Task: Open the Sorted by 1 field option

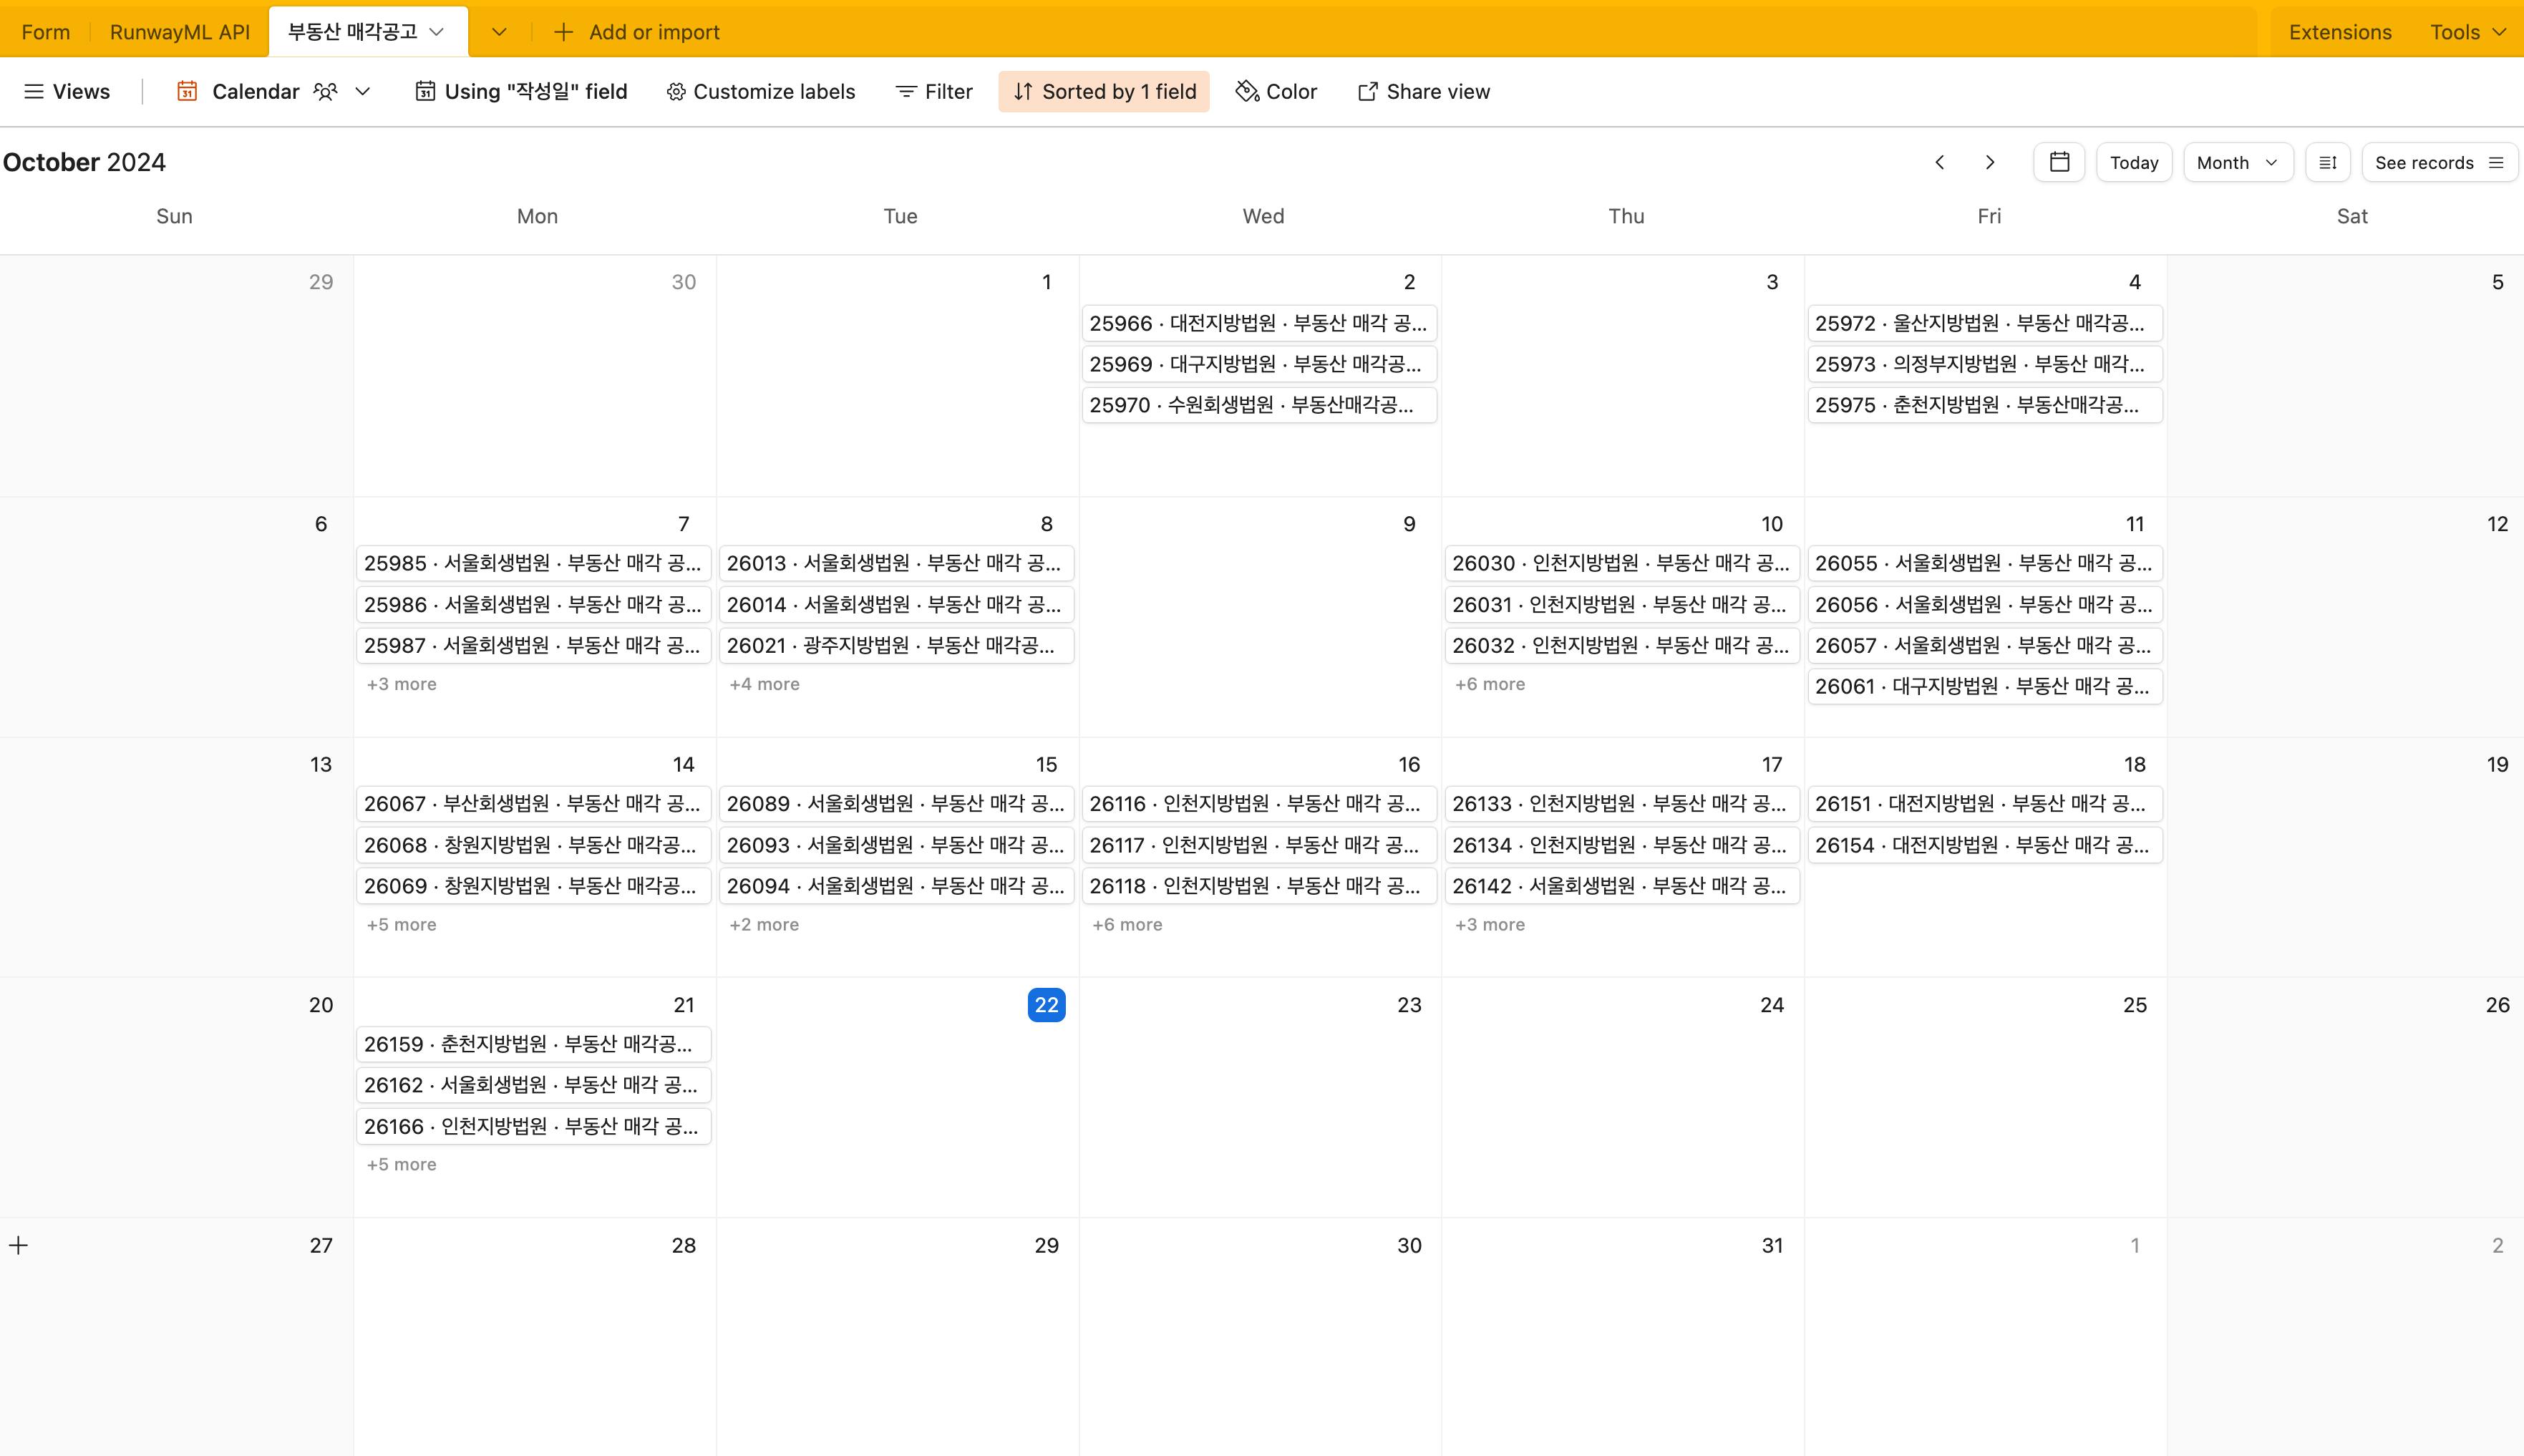Action: coord(1103,91)
